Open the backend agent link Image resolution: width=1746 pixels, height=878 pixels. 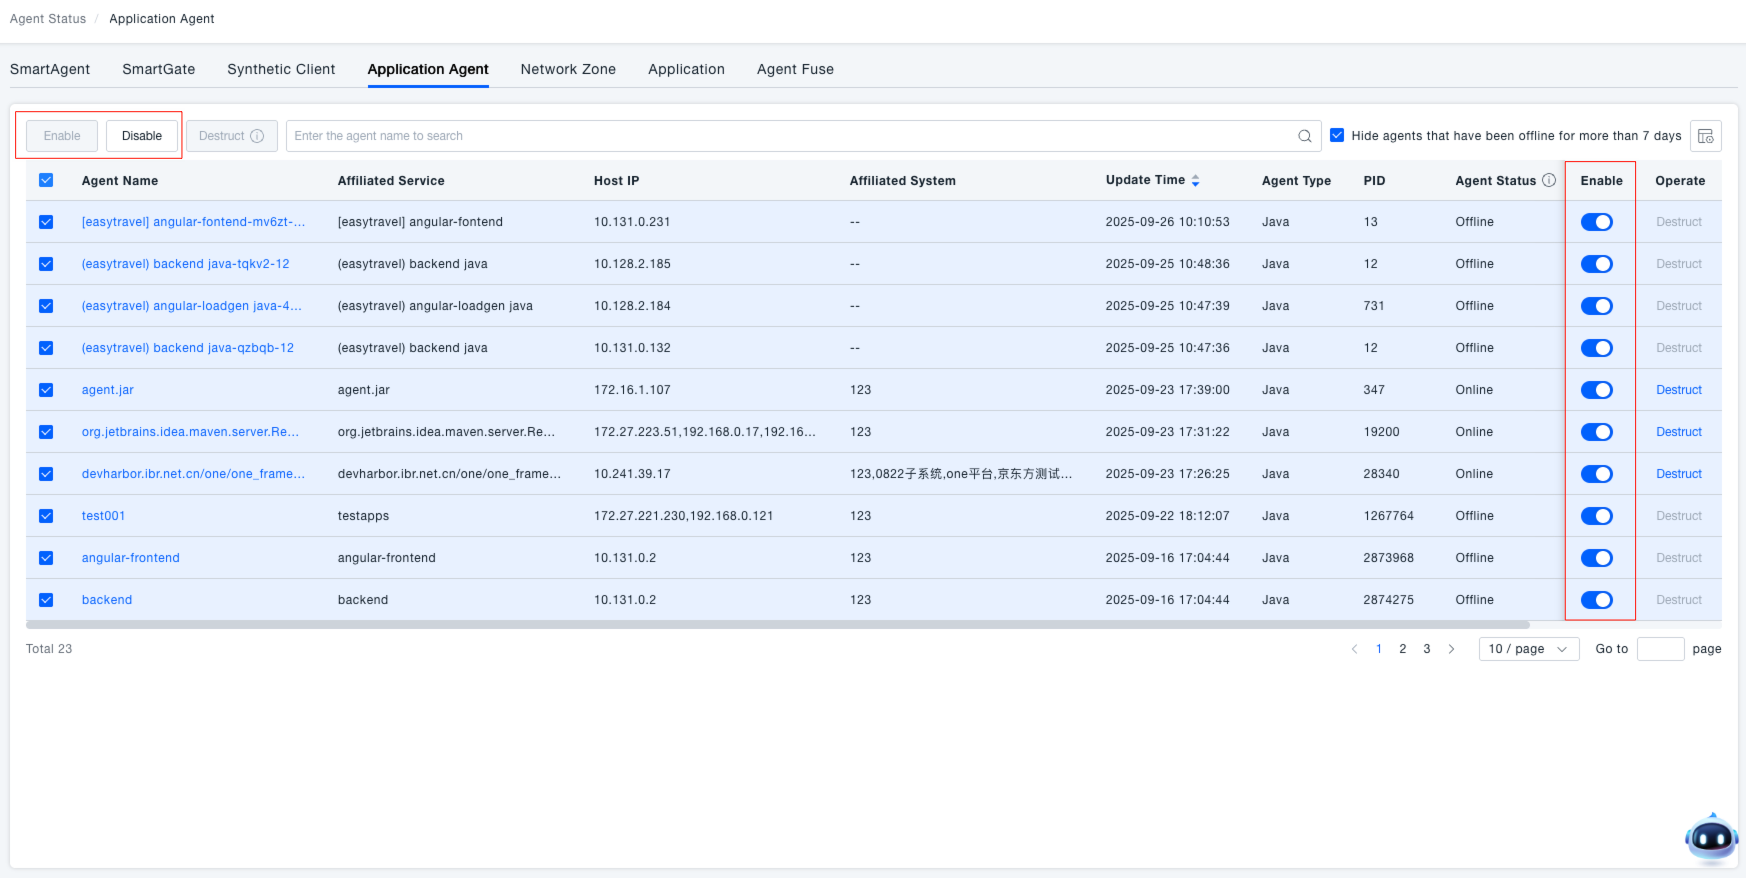107,600
